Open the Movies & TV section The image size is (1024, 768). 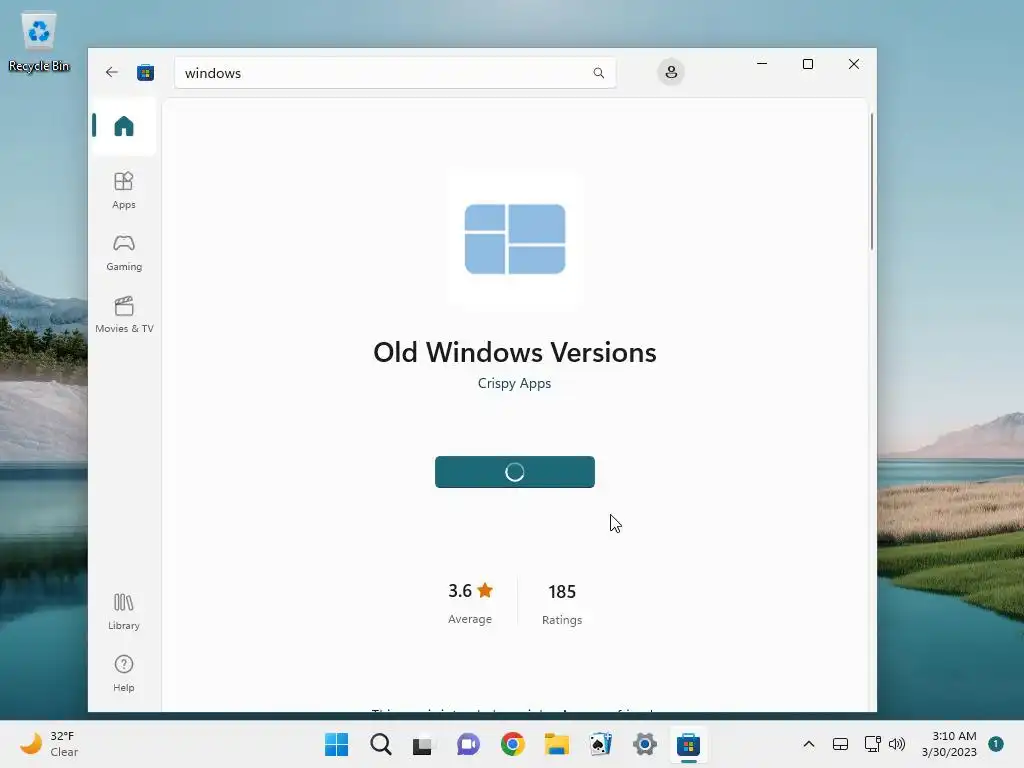click(124, 315)
